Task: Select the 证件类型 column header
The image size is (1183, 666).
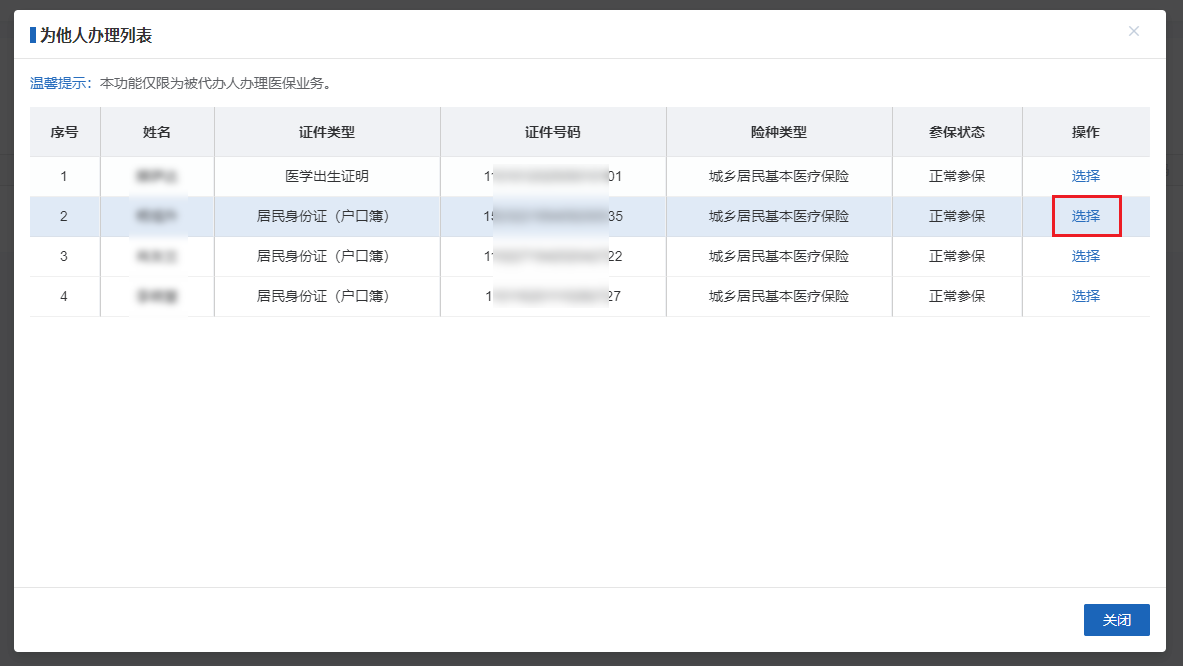Action: [x=327, y=132]
